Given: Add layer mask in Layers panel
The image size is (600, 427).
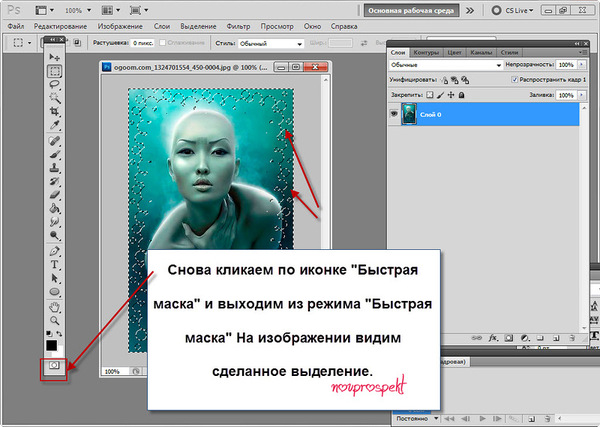Looking at the screenshot, I should [x=509, y=338].
